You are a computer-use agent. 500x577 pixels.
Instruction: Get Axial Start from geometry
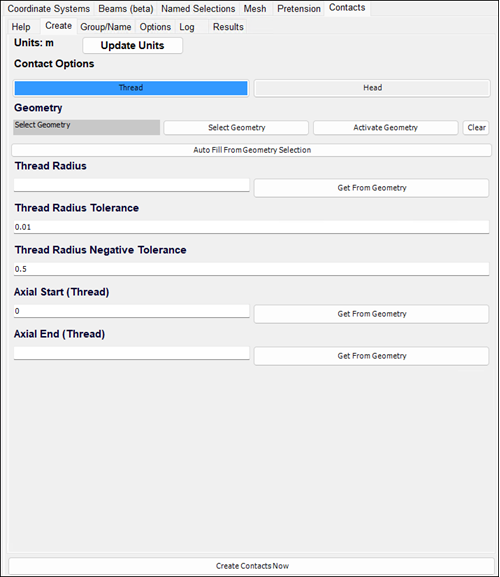(x=372, y=314)
